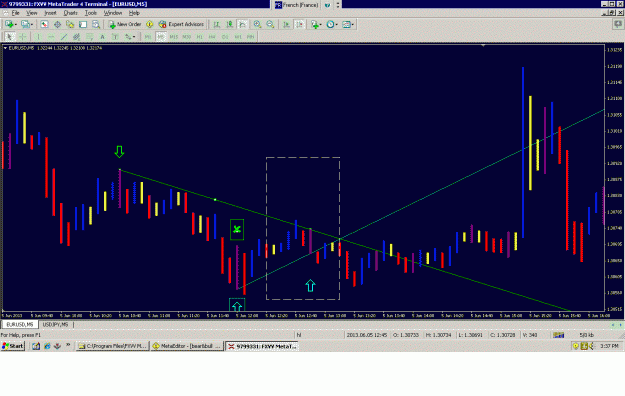Open the Periods clock button
625x396 pixels.
pos(330,24)
